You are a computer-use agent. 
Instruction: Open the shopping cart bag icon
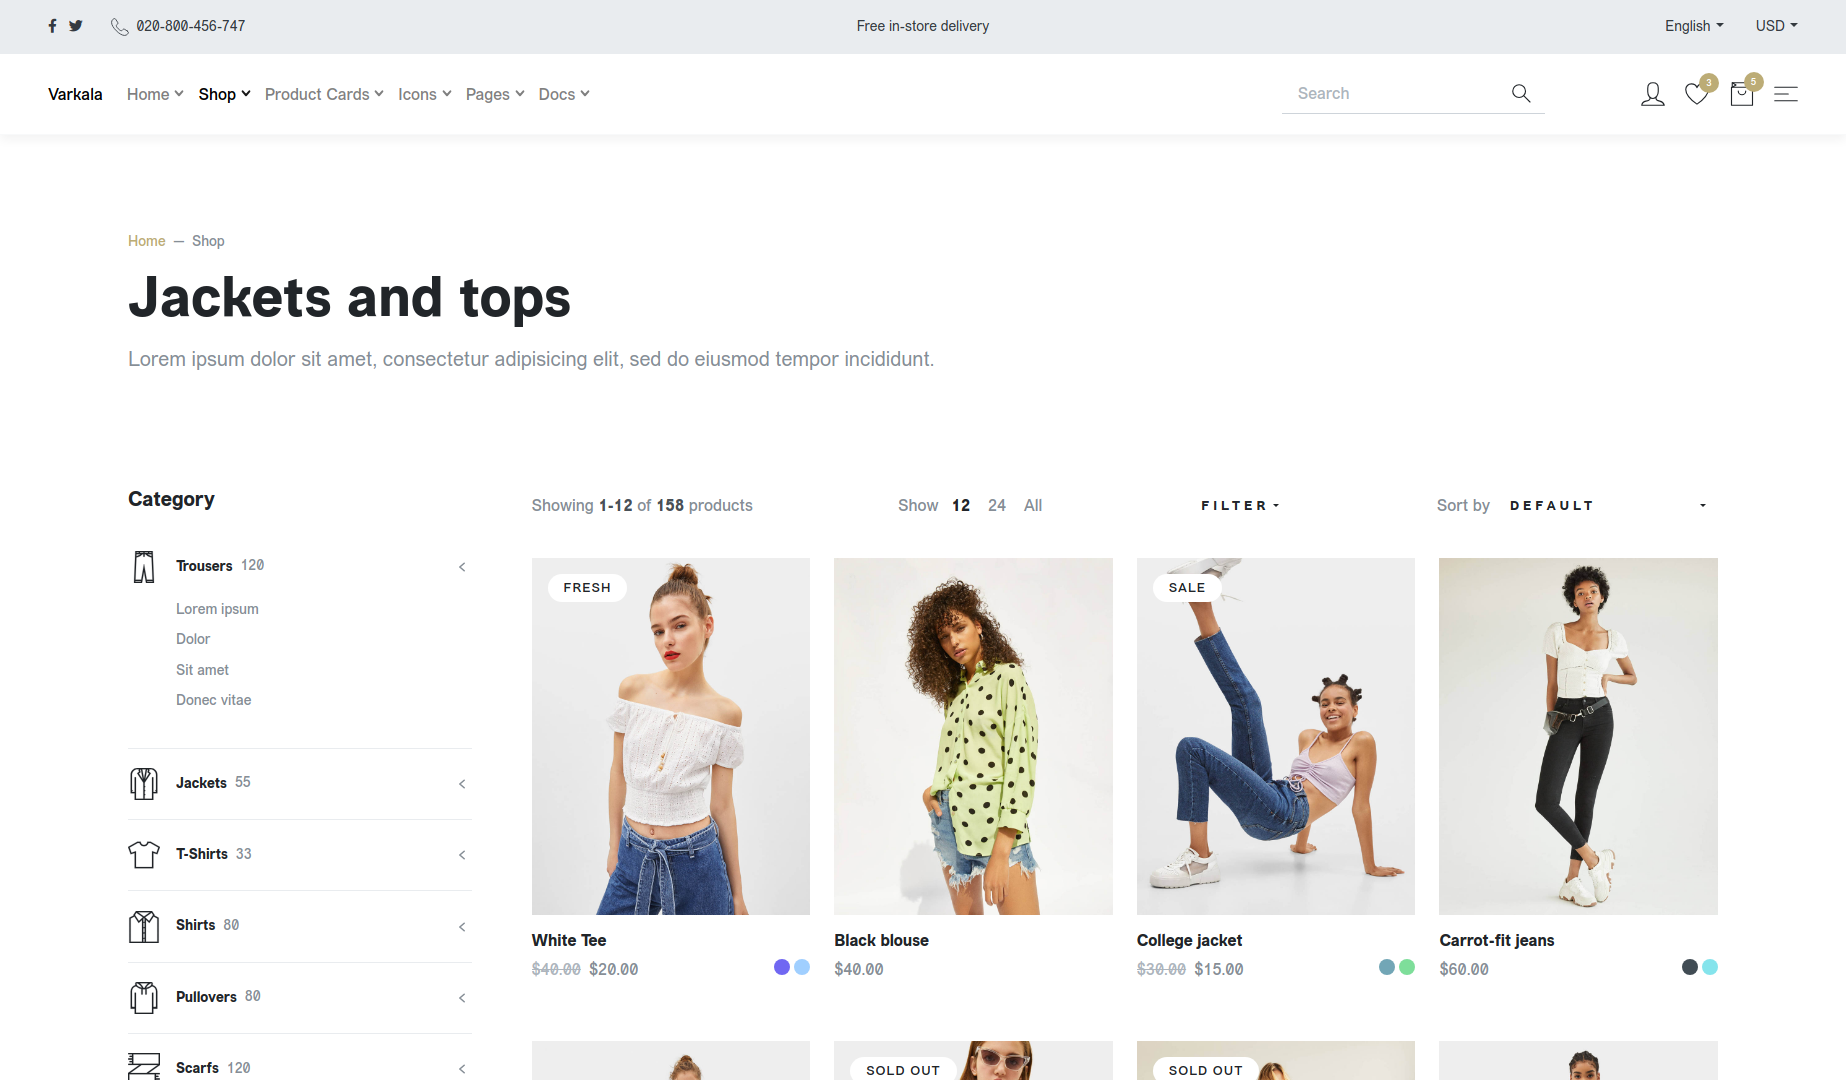pyautogui.click(x=1741, y=94)
